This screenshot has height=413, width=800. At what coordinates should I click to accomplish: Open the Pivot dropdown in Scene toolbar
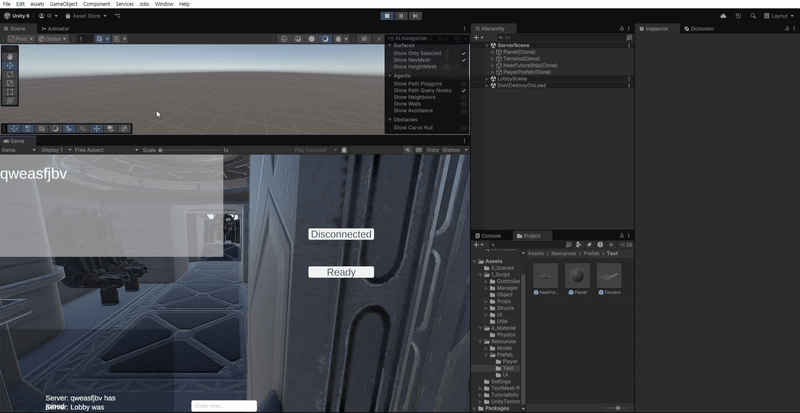click(20, 39)
